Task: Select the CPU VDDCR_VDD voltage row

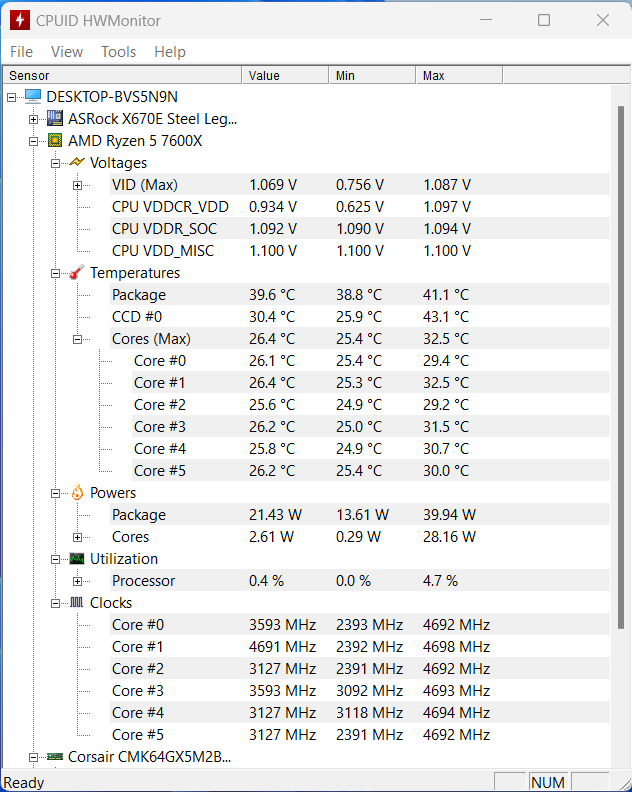Action: tap(360, 207)
